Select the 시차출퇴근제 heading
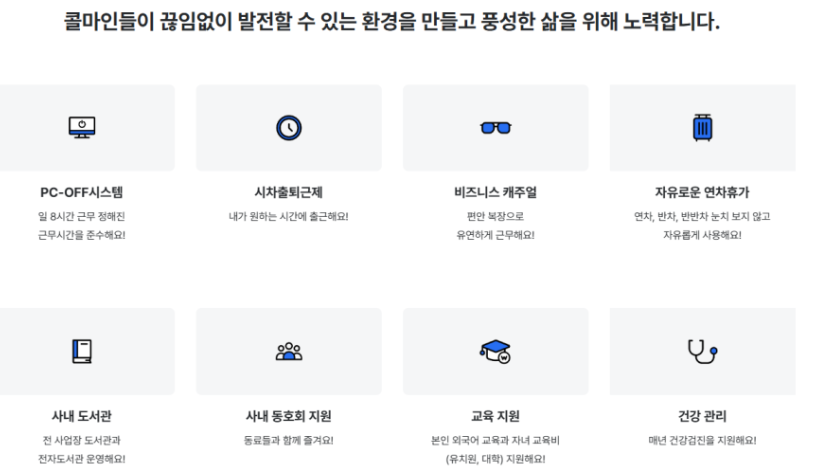This screenshot has height=471, width=828. click(x=289, y=192)
